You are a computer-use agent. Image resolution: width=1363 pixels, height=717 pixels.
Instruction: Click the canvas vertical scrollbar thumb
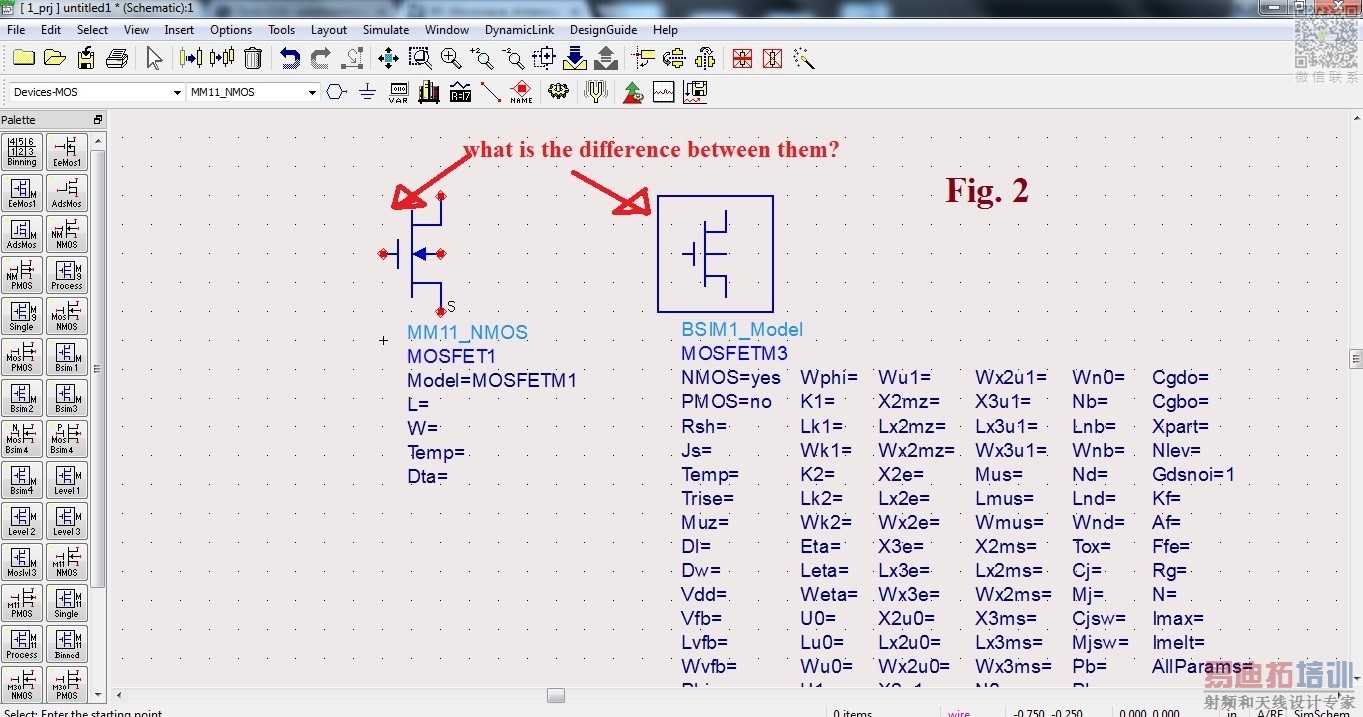[1356, 358]
